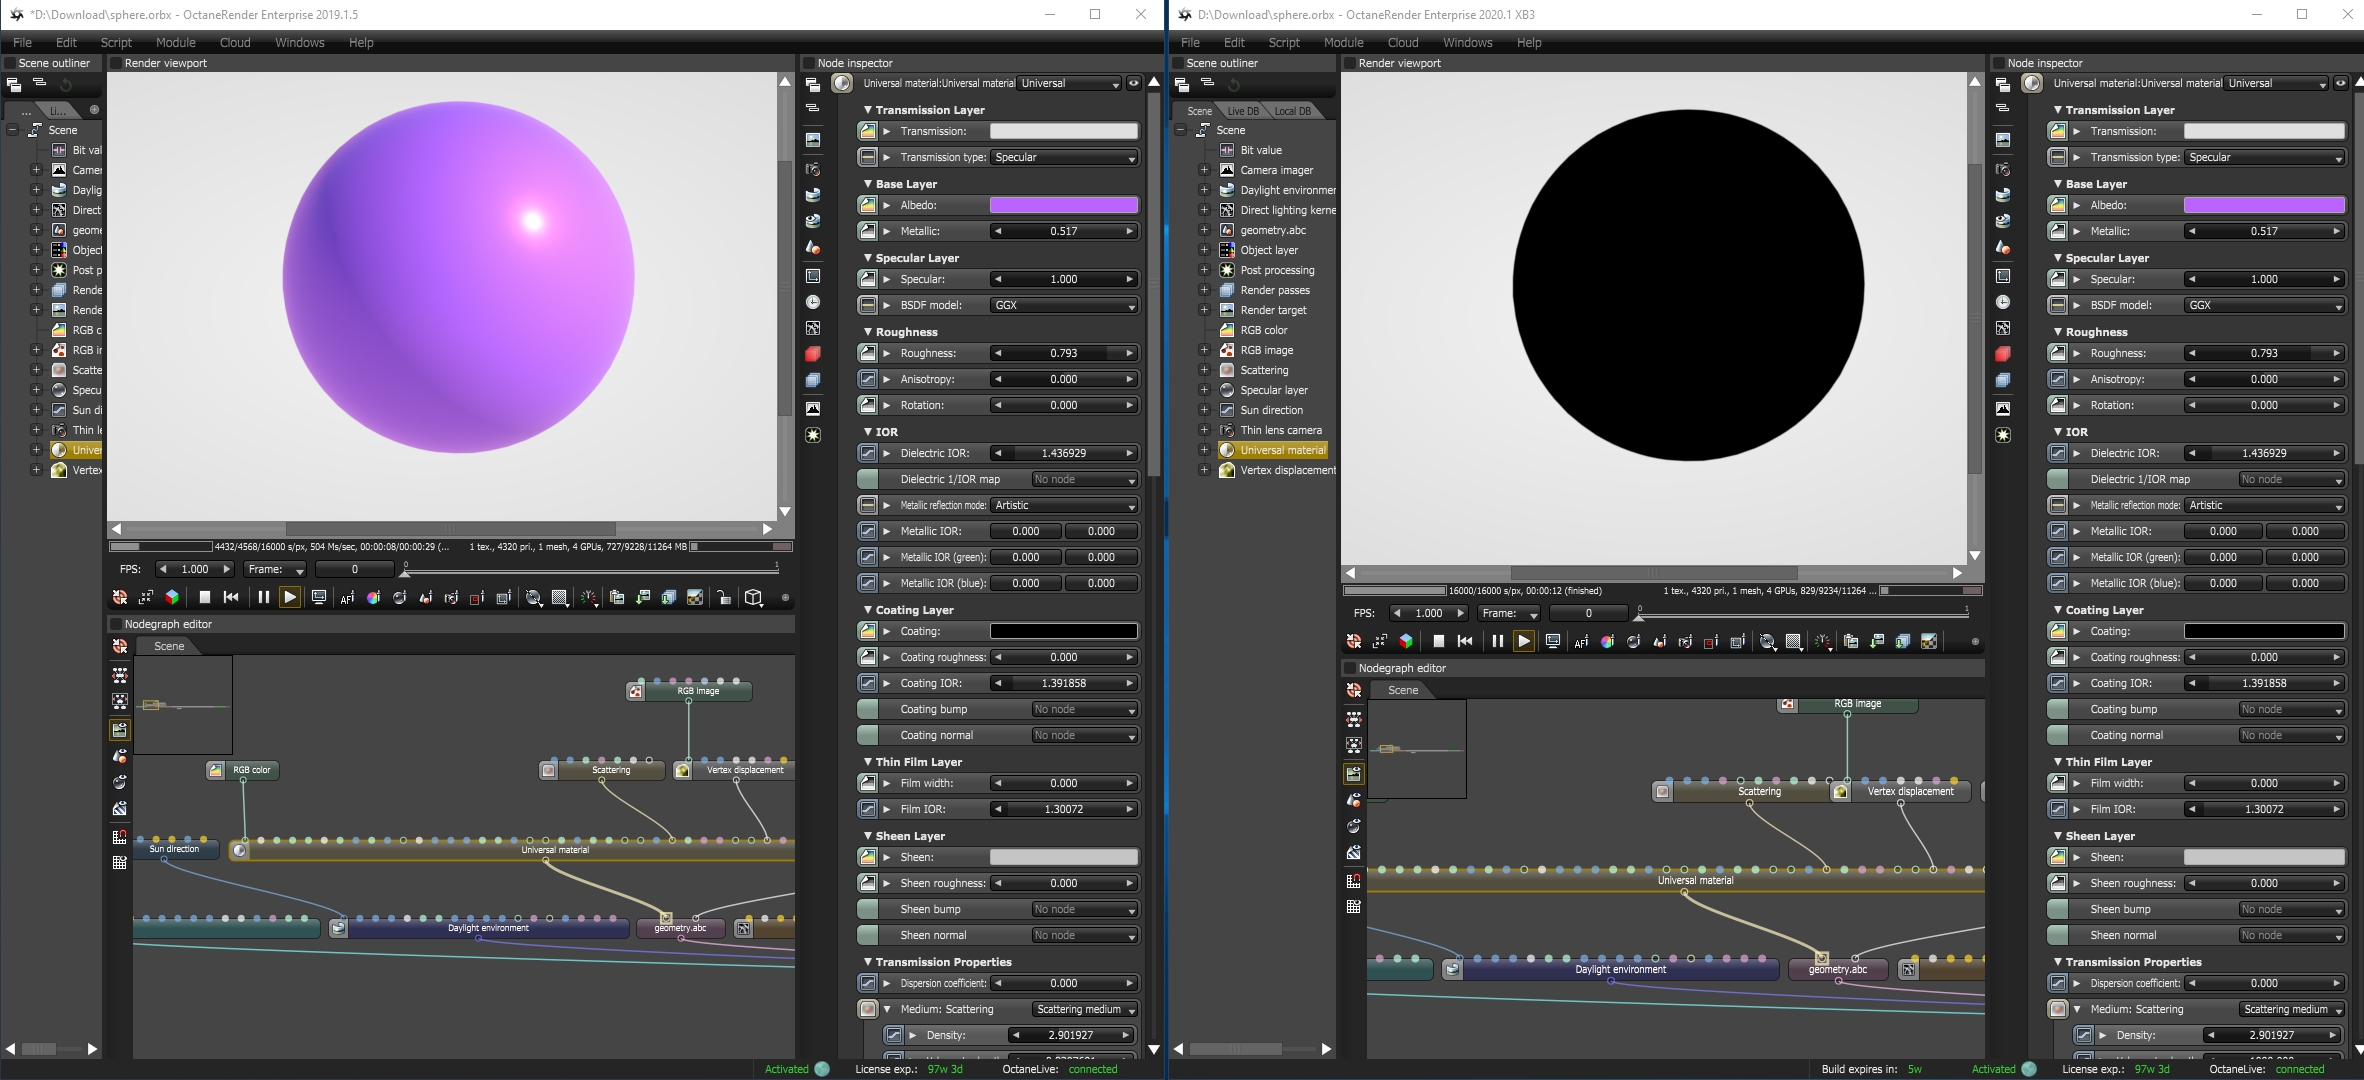Click the recenter view icon in the 2019.1.5 viewport toolbar
Screen dimensions: 2364x1080
pyautogui.click(x=120, y=597)
